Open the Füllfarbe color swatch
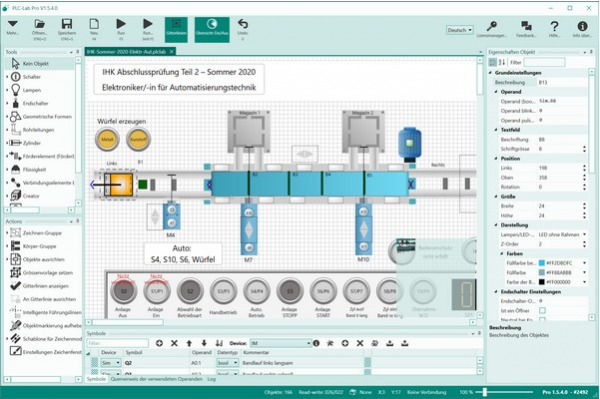This screenshot has width=600, height=399. (541, 272)
